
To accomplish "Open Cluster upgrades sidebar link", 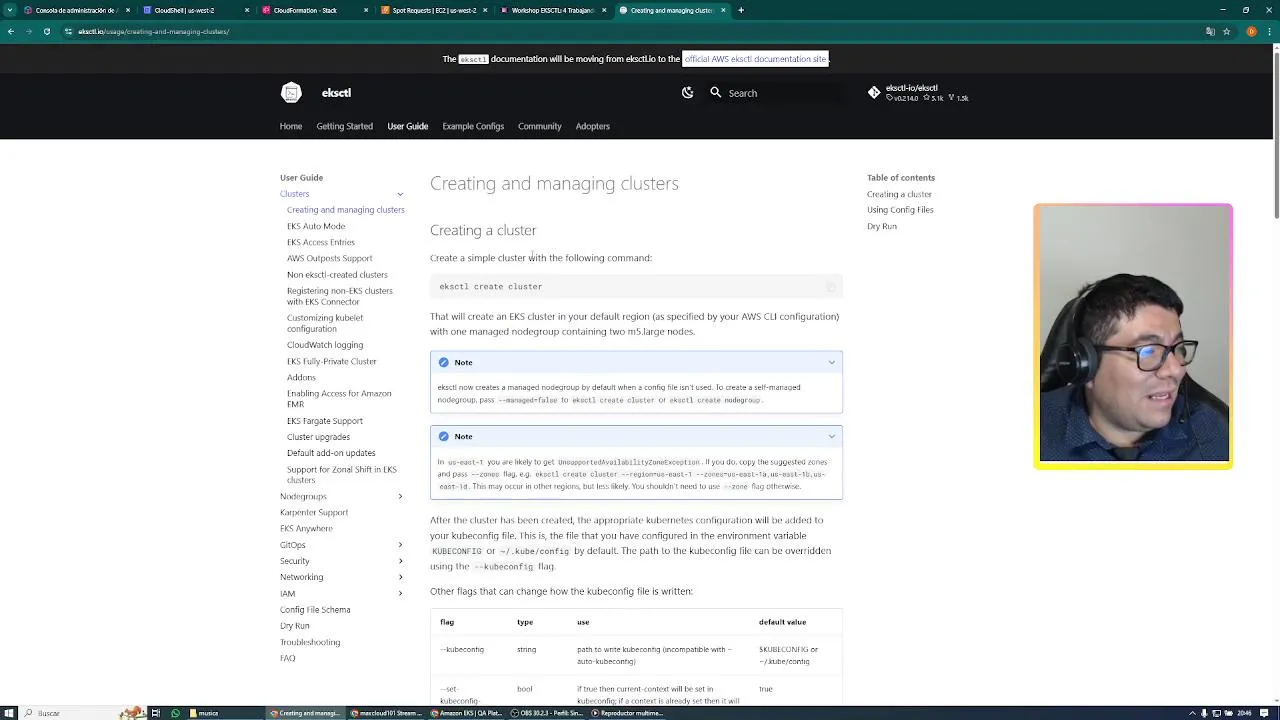I will pyautogui.click(x=318, y=437).
